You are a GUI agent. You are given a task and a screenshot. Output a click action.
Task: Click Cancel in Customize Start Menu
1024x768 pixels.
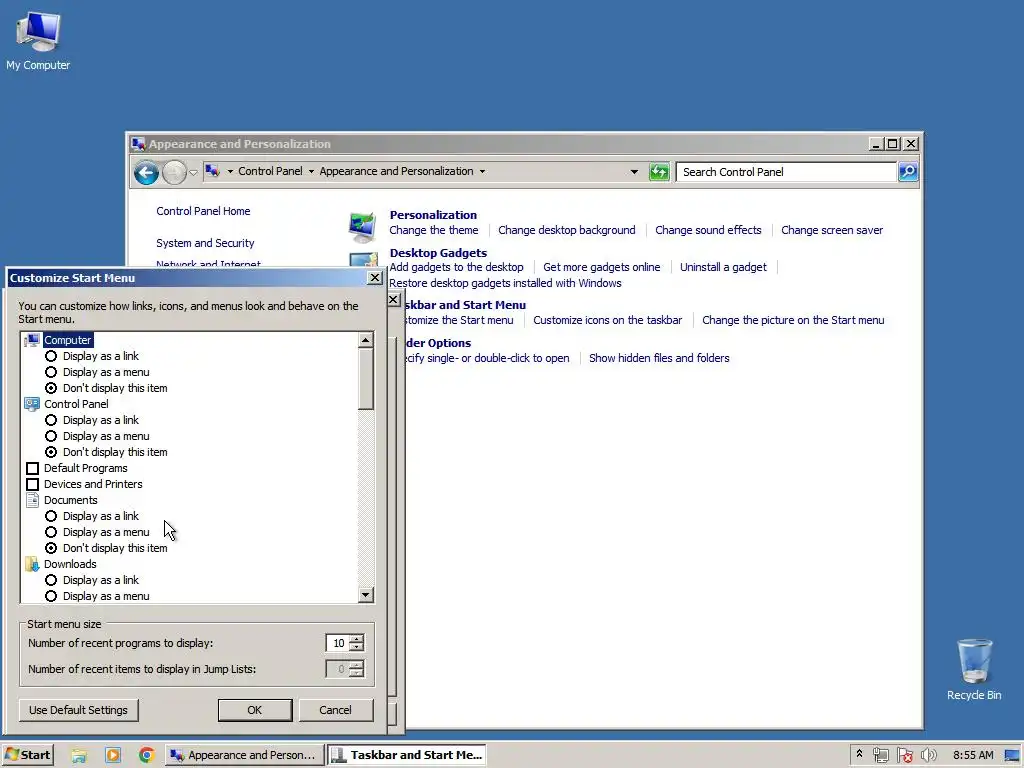click(336, 710)
